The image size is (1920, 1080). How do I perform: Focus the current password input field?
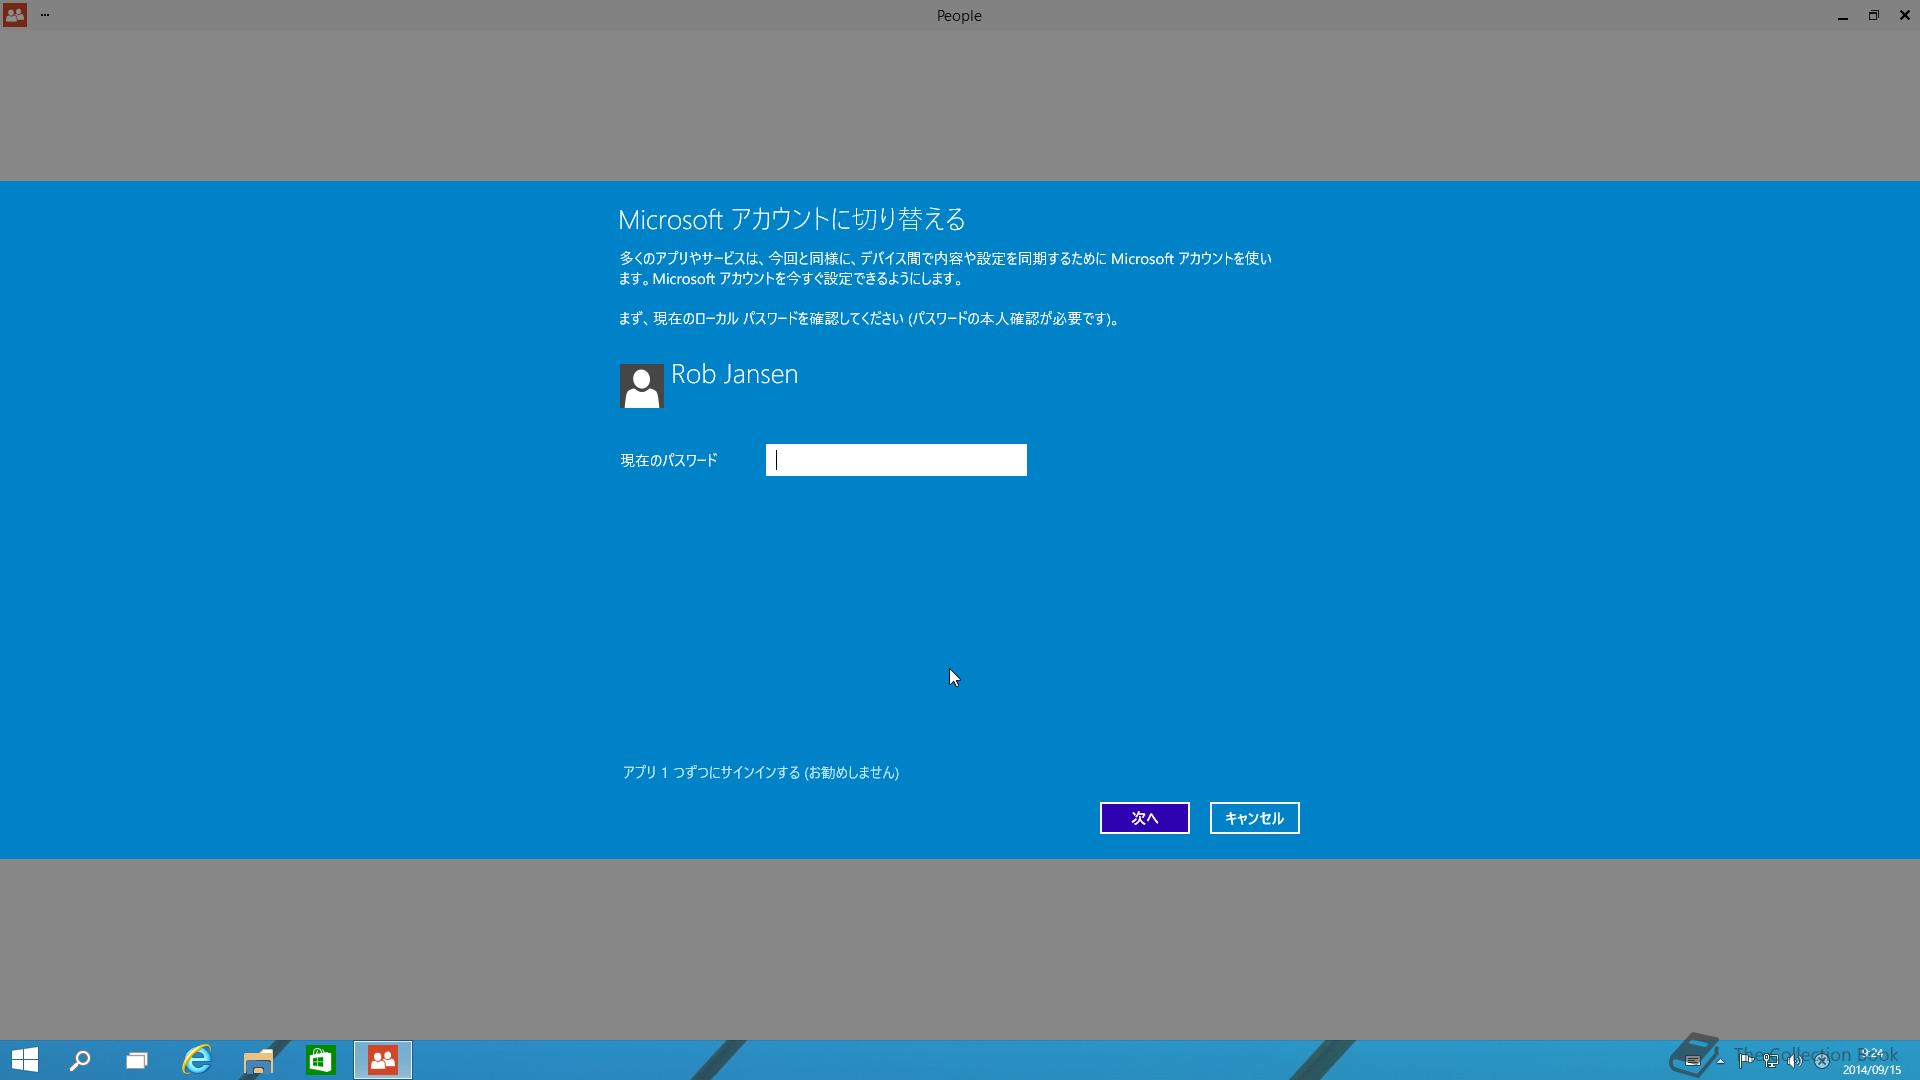(896, 460)
